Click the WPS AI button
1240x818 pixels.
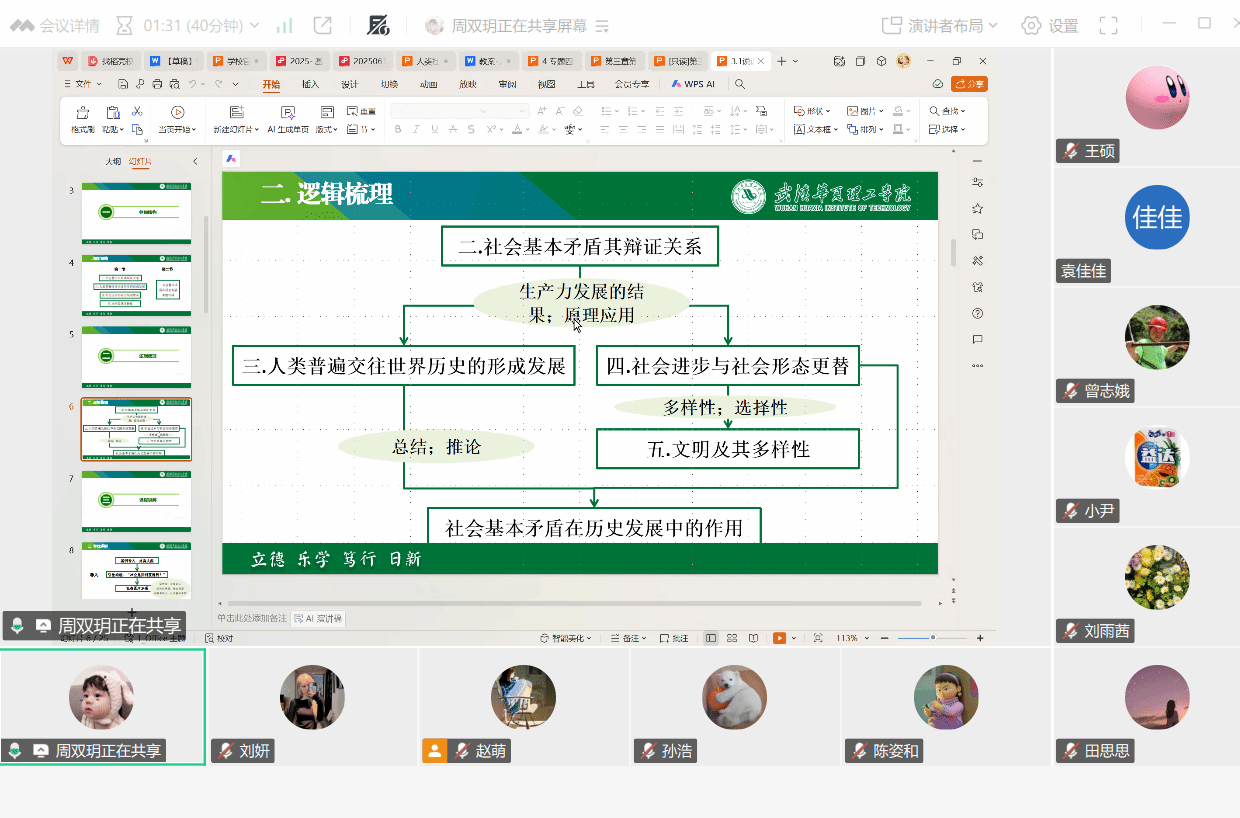(693, 85)
